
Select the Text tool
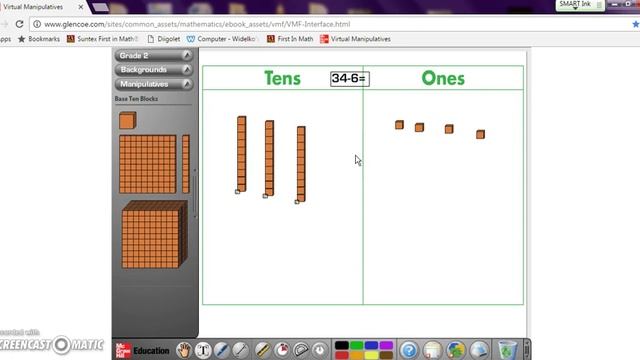pos(203,350)
